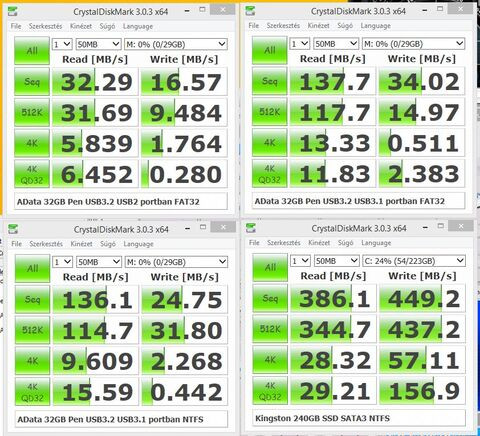Image resolution: width=480 pixels, height=436 pixels.
Task: Run 4K QD32 test in USB2 FAT32 window
Action: (32, 174)
